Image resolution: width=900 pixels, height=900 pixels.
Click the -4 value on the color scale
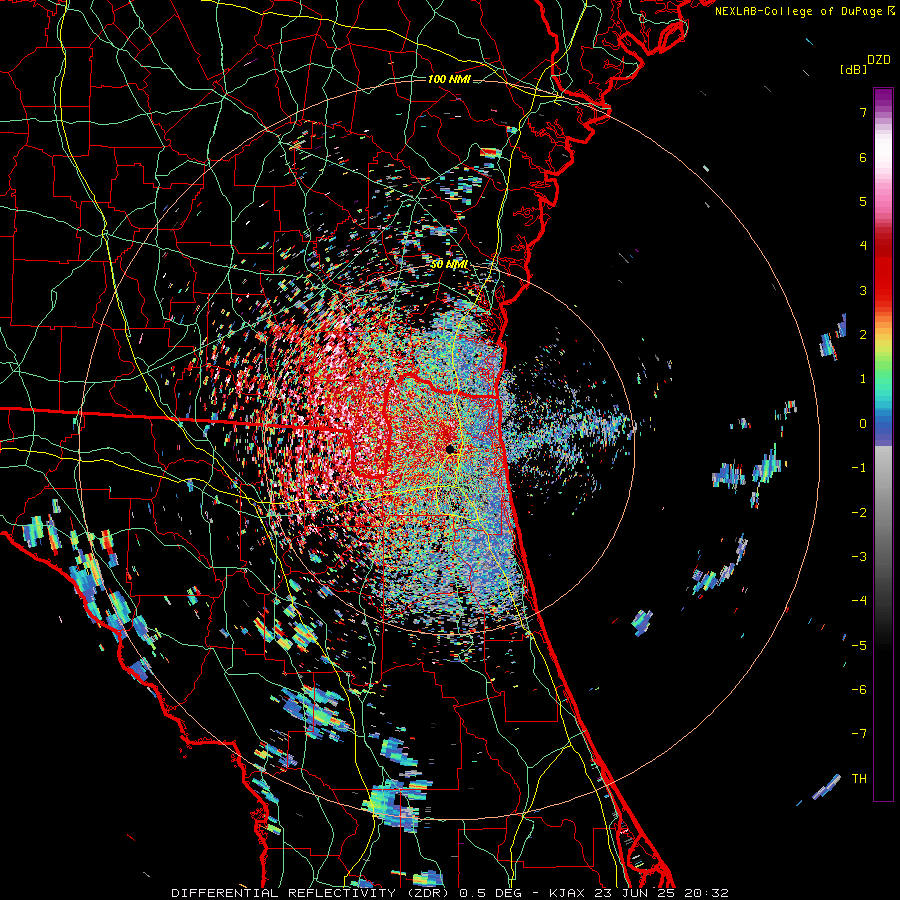coord(859,601)
